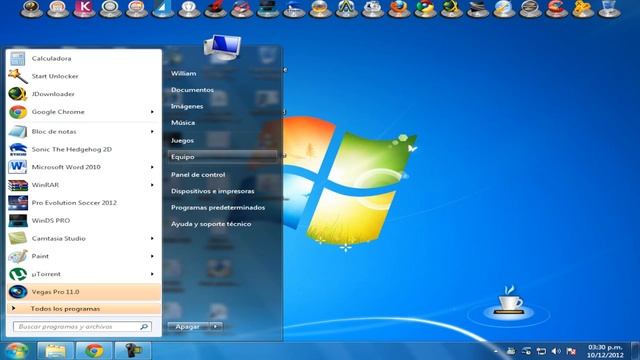This screenshot has height=360, width=640.
Task: Expand Bloc de notas jump list arrow
Action: [152, 131]
